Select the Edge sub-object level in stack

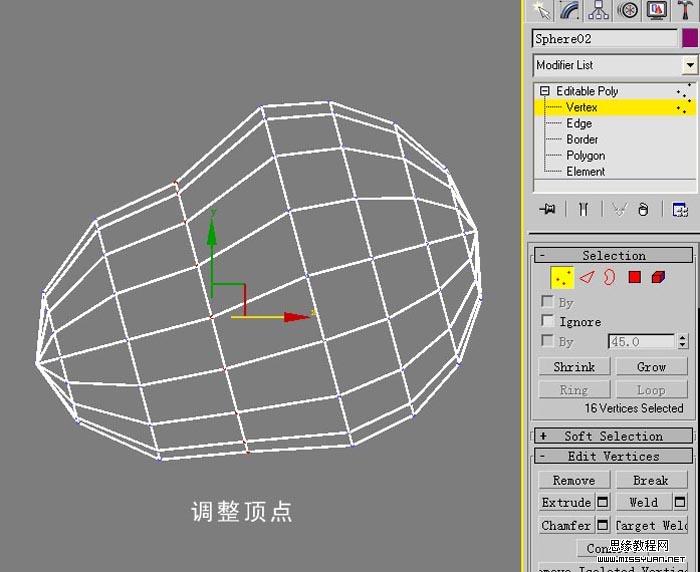579,123
